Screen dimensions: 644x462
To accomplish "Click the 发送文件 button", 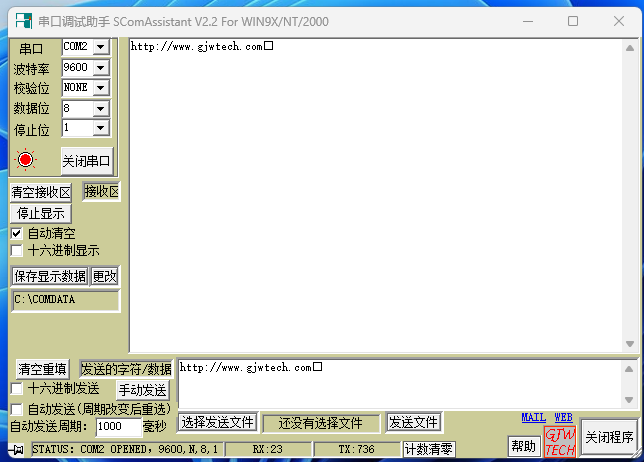I will click(x=414, y=422).
